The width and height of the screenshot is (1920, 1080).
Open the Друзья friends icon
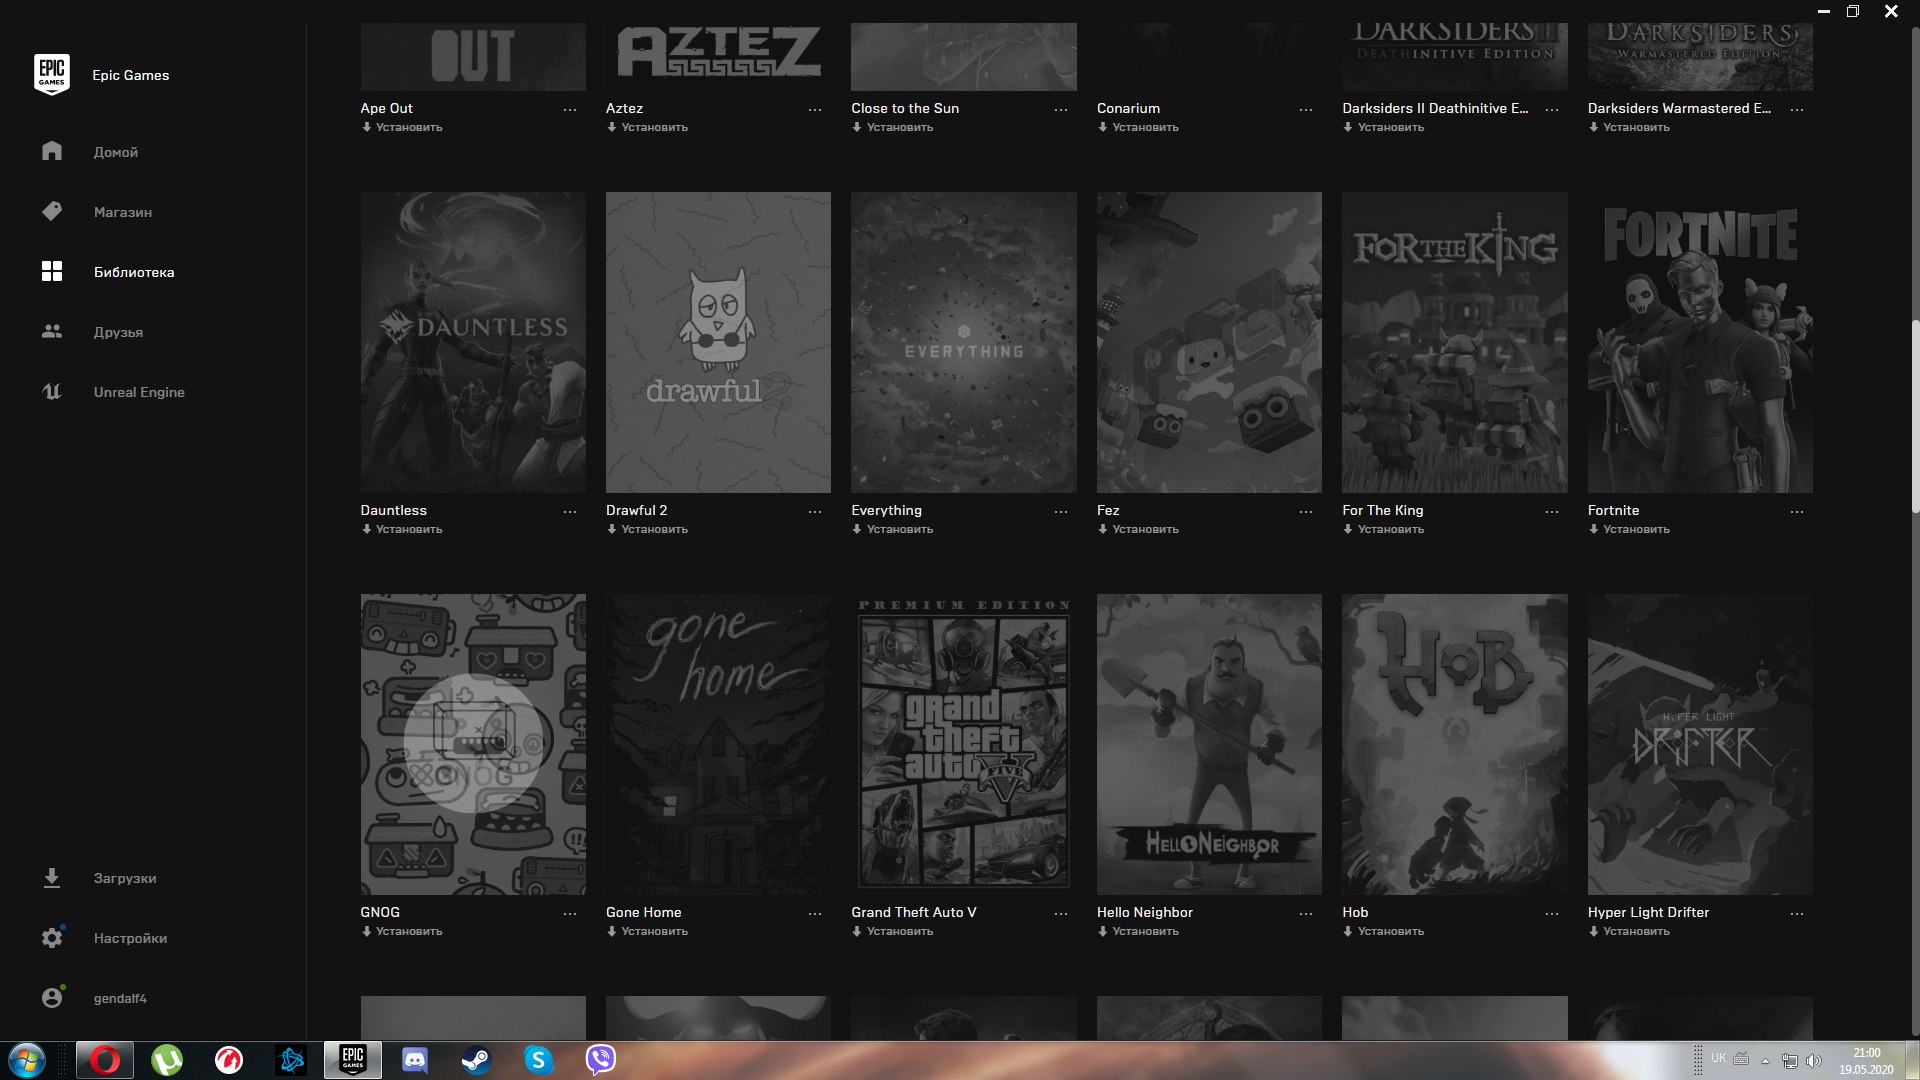[52, 331]
